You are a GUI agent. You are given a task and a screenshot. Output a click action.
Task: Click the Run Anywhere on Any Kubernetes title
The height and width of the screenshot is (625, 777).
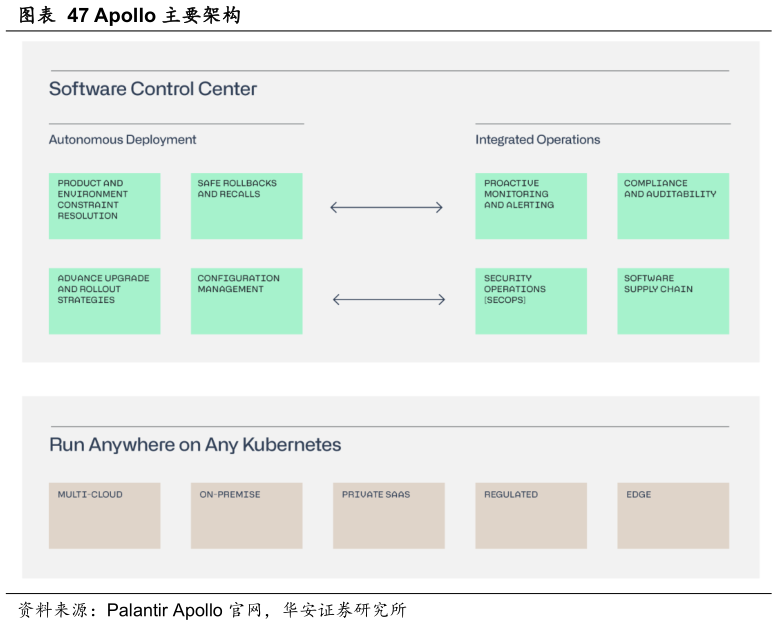195,445
